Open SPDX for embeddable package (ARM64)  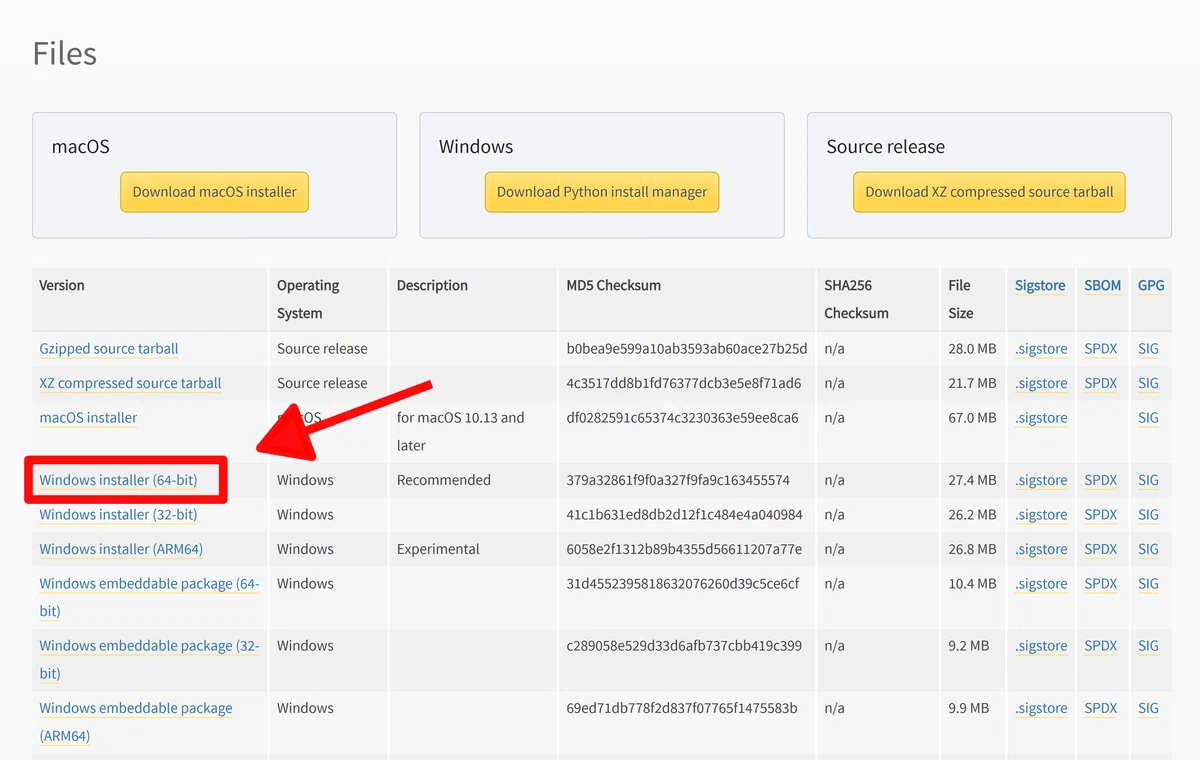point(1100,708)
